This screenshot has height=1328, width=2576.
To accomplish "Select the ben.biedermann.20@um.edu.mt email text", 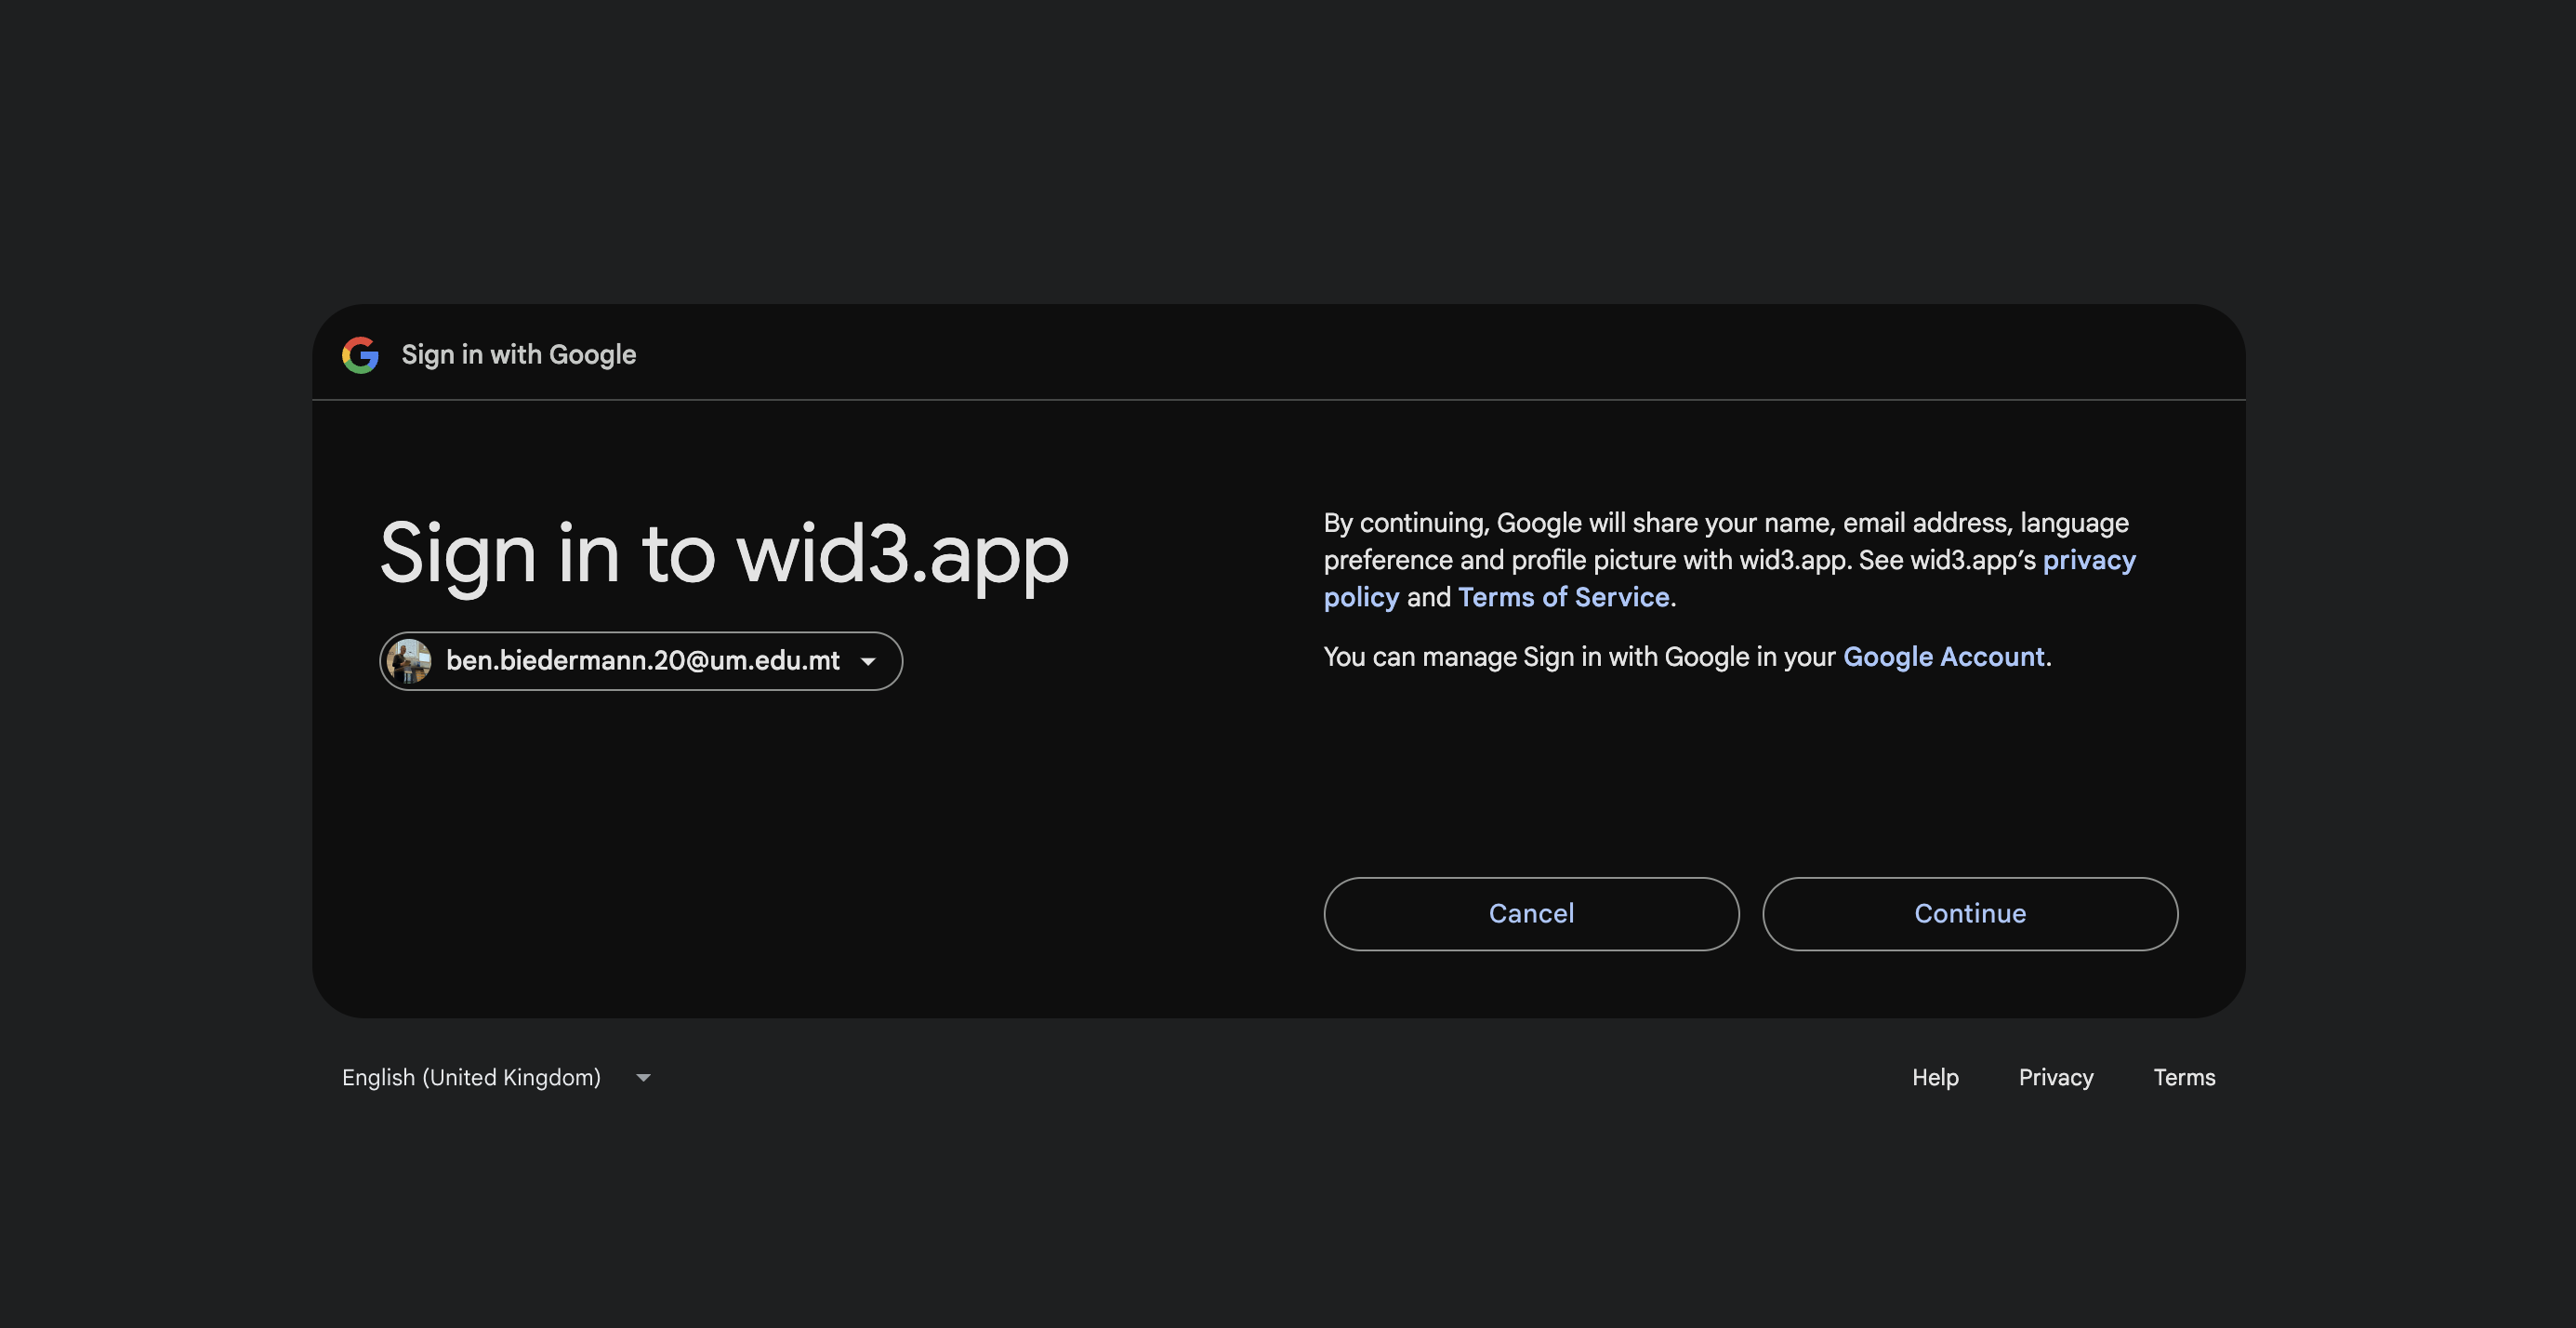I will click(x=642, y=661).
